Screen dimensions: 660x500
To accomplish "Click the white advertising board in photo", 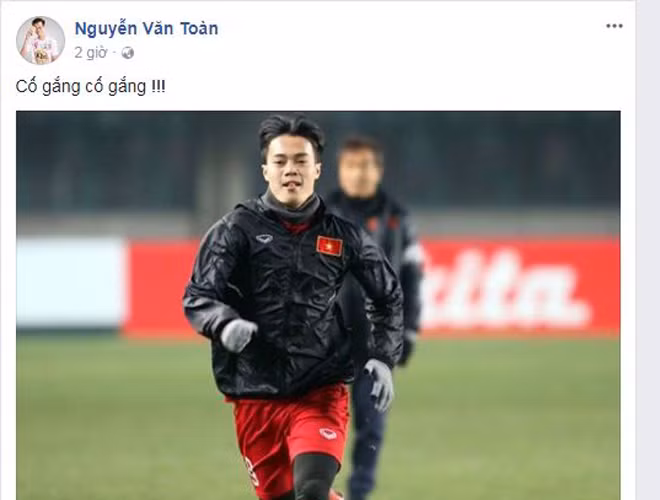I will point(71,283).
